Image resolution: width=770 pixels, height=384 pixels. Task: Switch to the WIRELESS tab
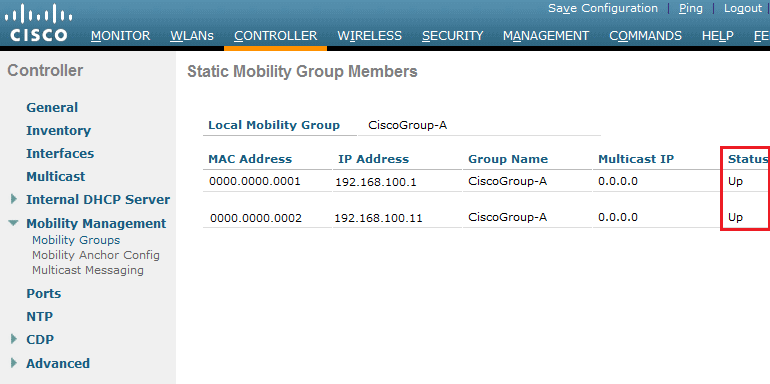[x=369, y=36]
